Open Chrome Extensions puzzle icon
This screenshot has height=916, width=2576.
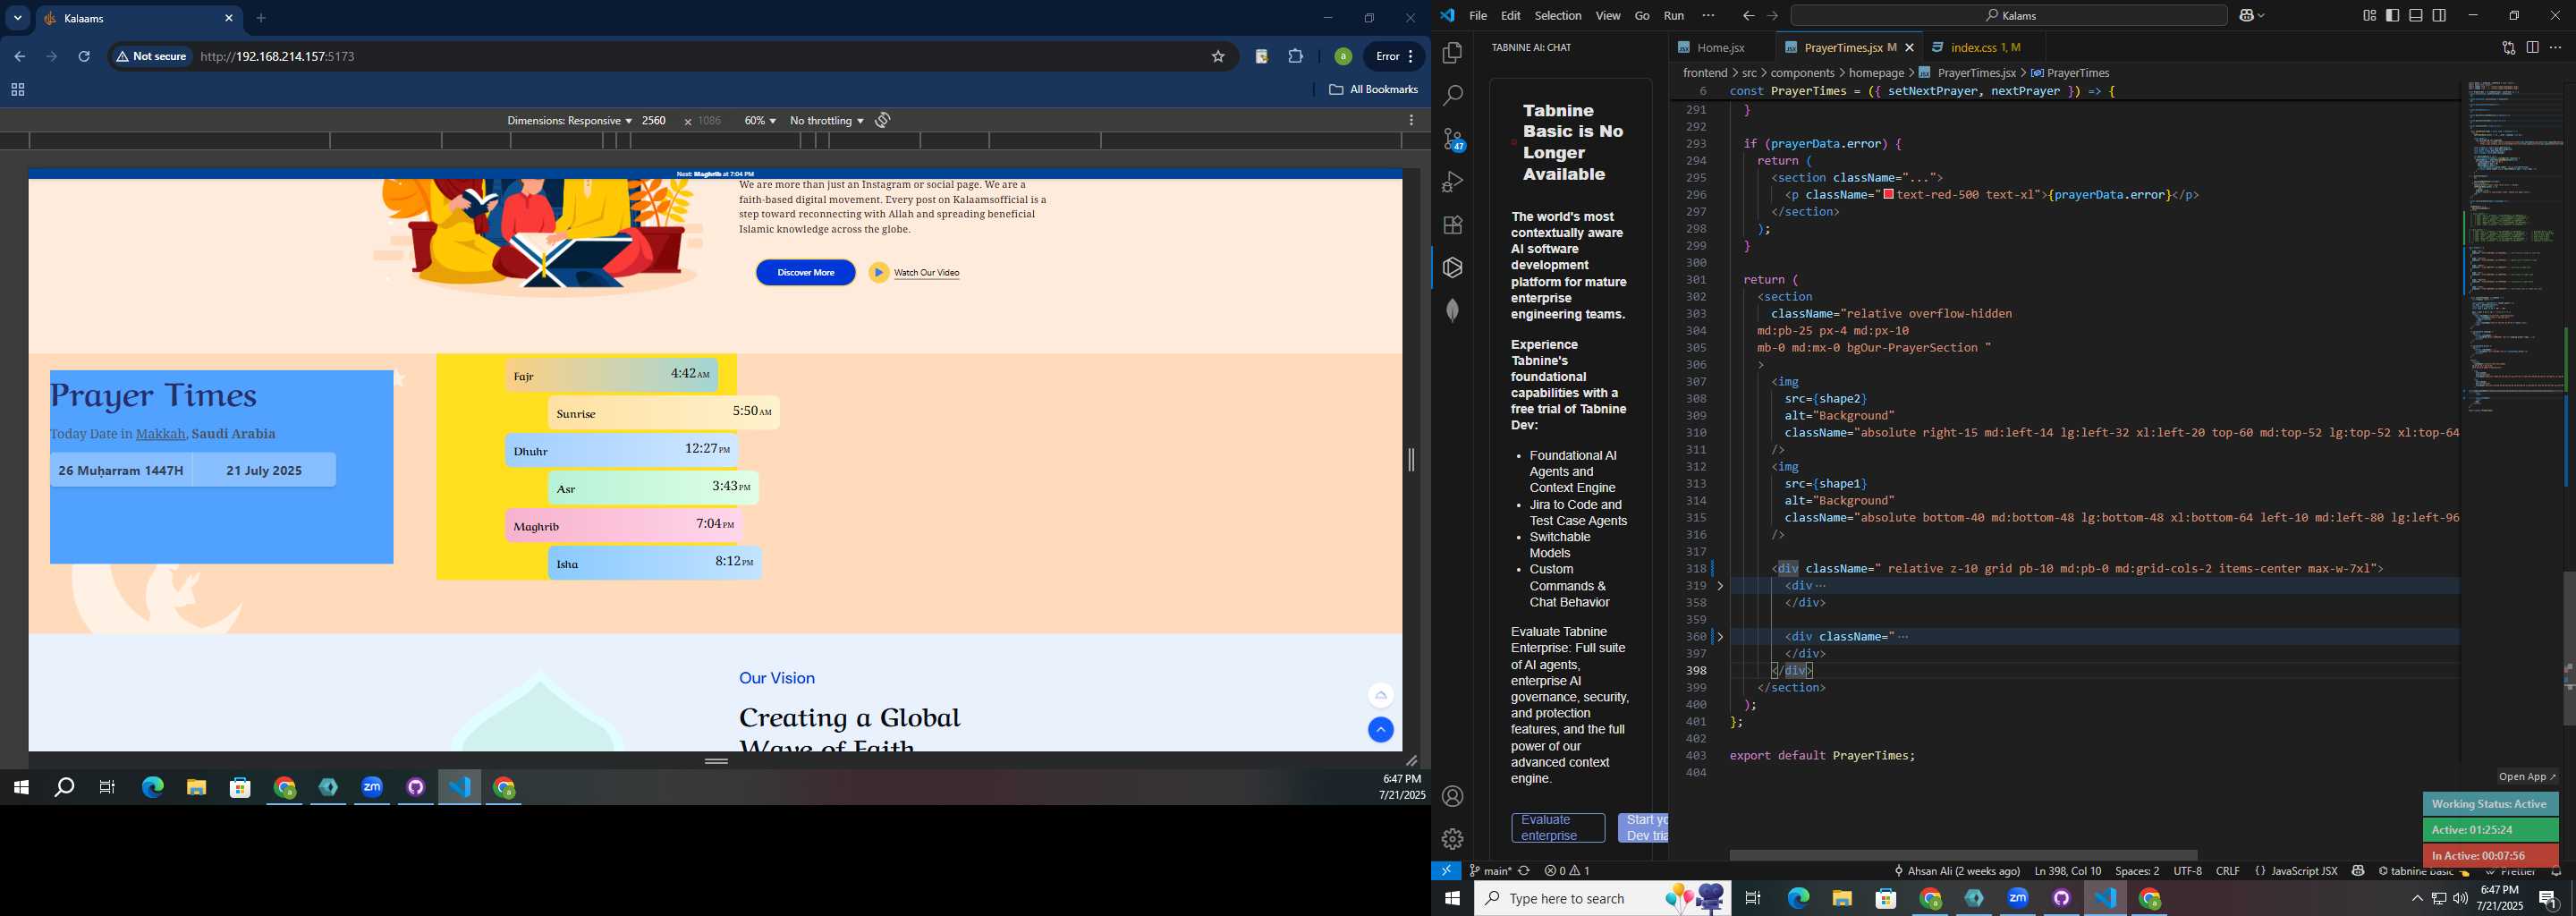[1296, 57]
